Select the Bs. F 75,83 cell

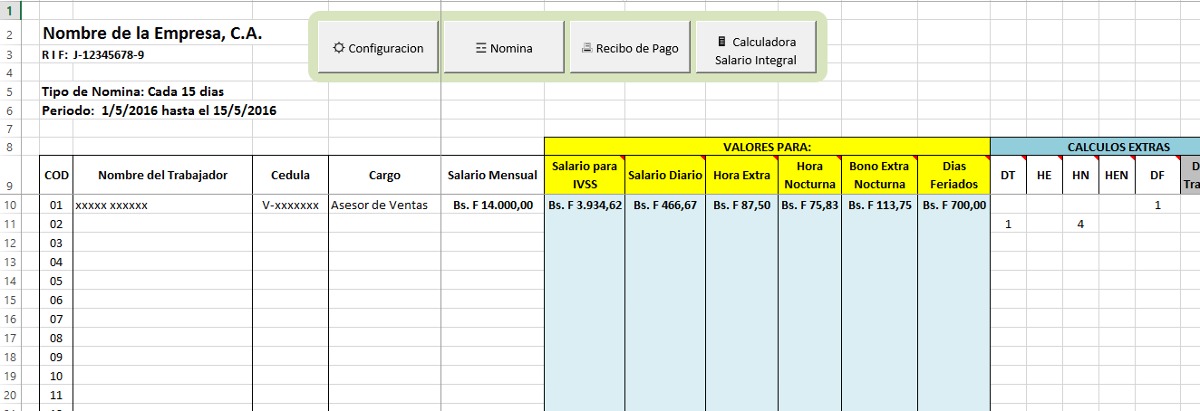(x=809, y=205)
